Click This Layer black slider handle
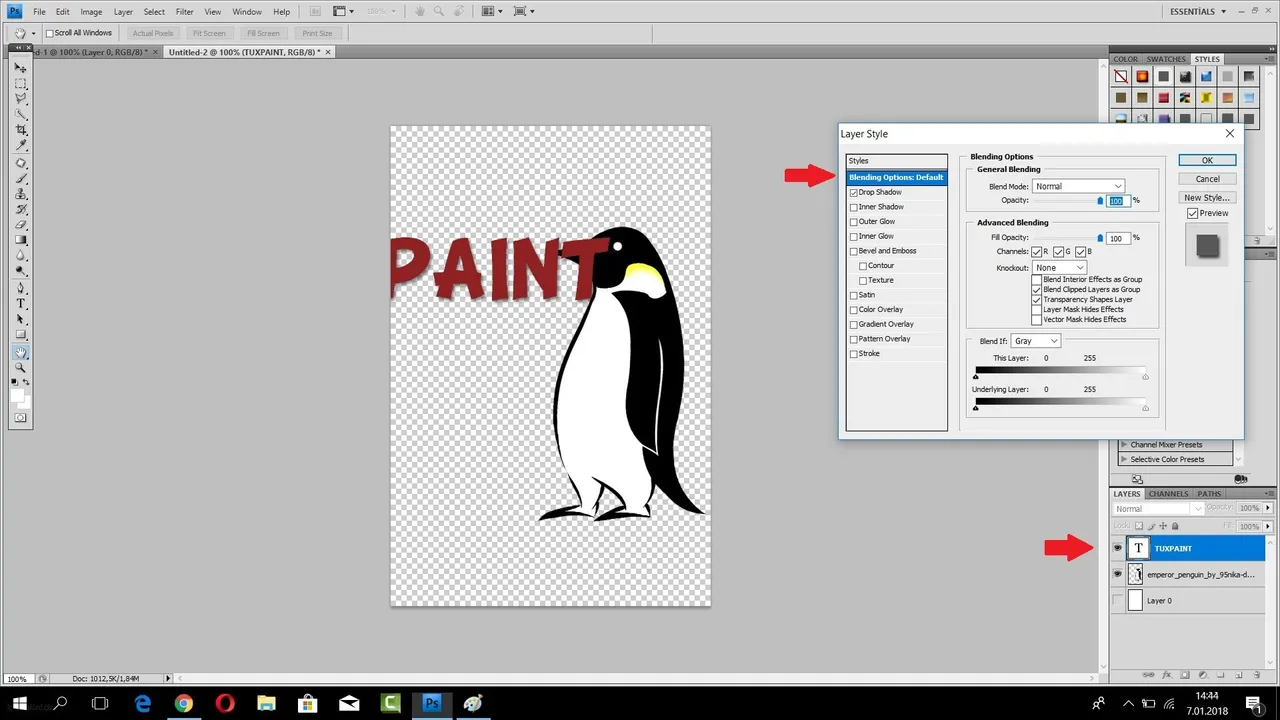This screenshot has width=1280, height=720. pyautogui.click(x=976, y=377)
